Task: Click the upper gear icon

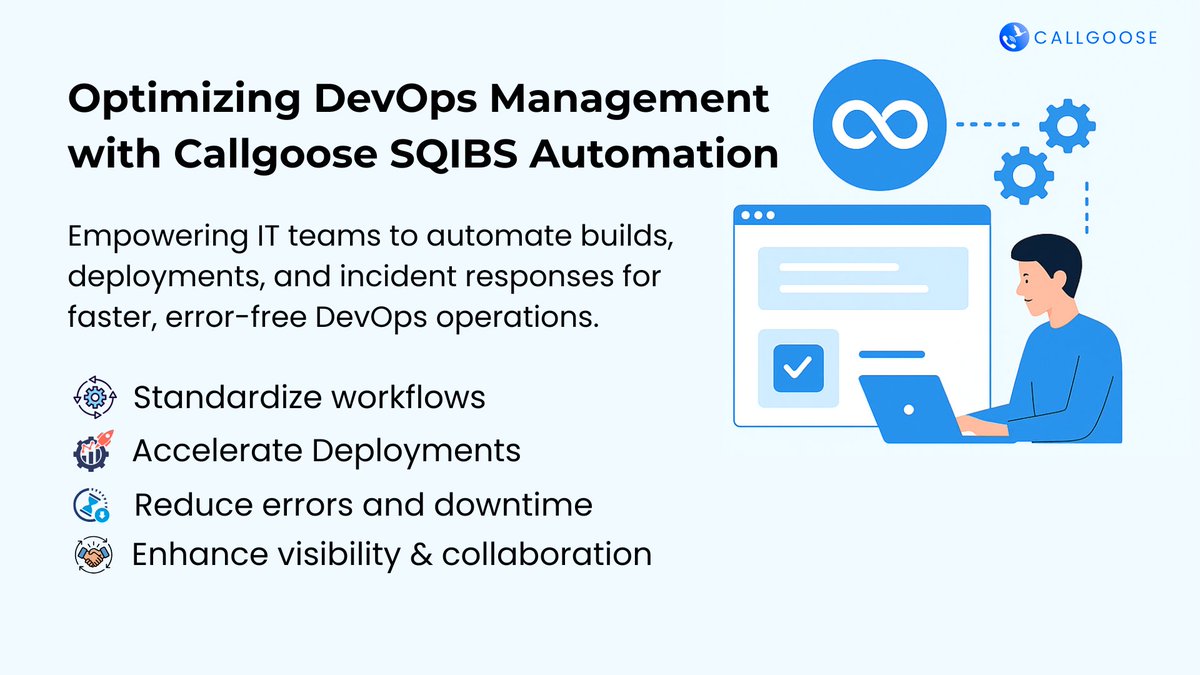Action: click(1069, 125)
